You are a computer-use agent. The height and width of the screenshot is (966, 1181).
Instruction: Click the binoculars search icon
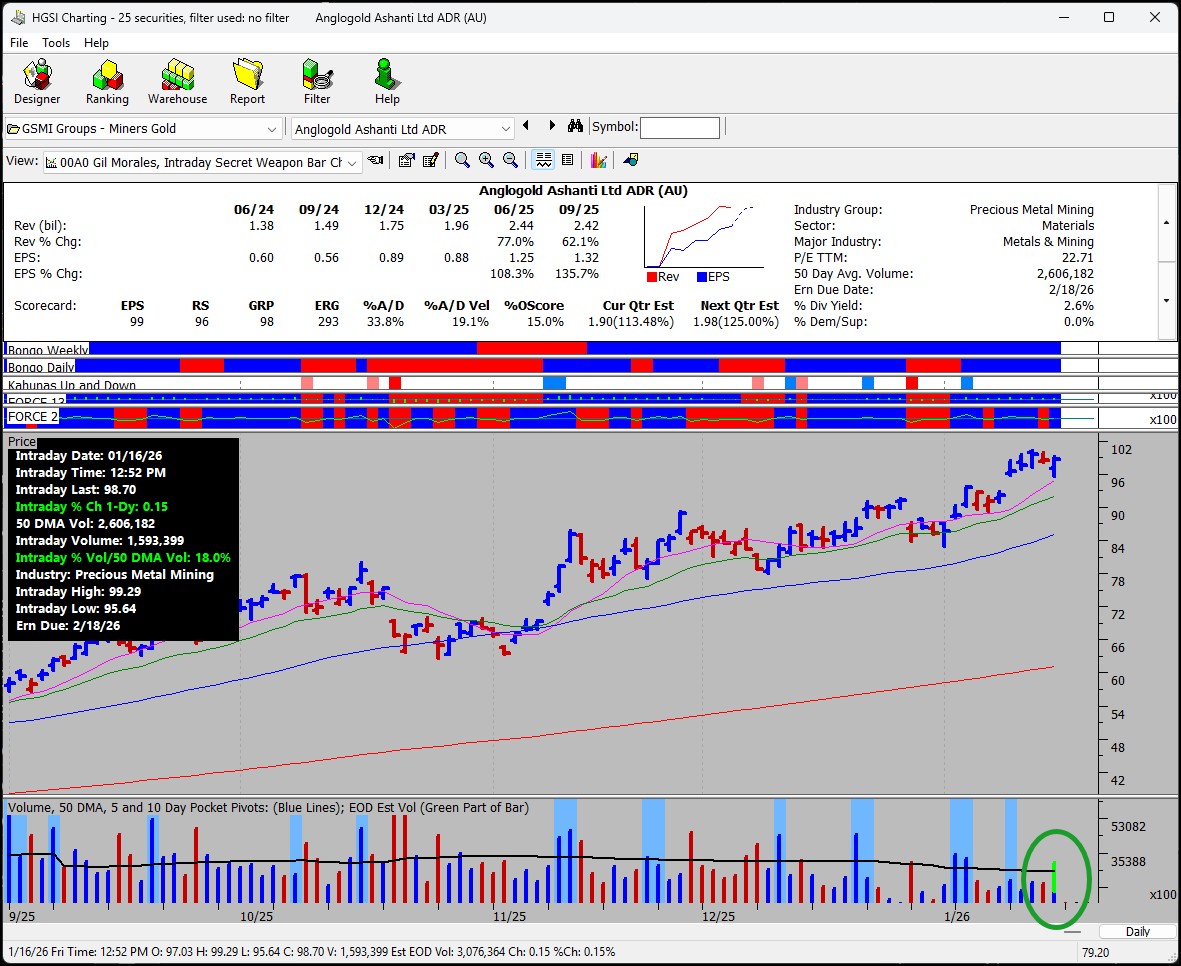pyautogui.click(x=575, y=127)
